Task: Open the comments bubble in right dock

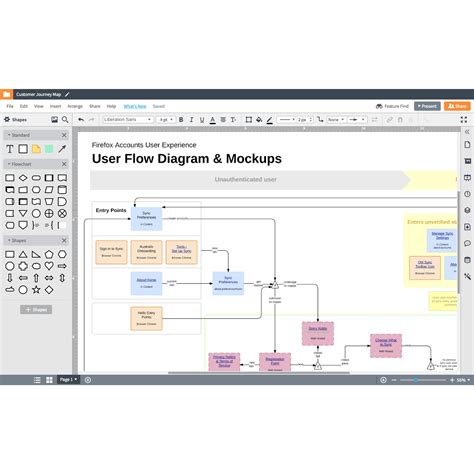Action: point(467,243)
